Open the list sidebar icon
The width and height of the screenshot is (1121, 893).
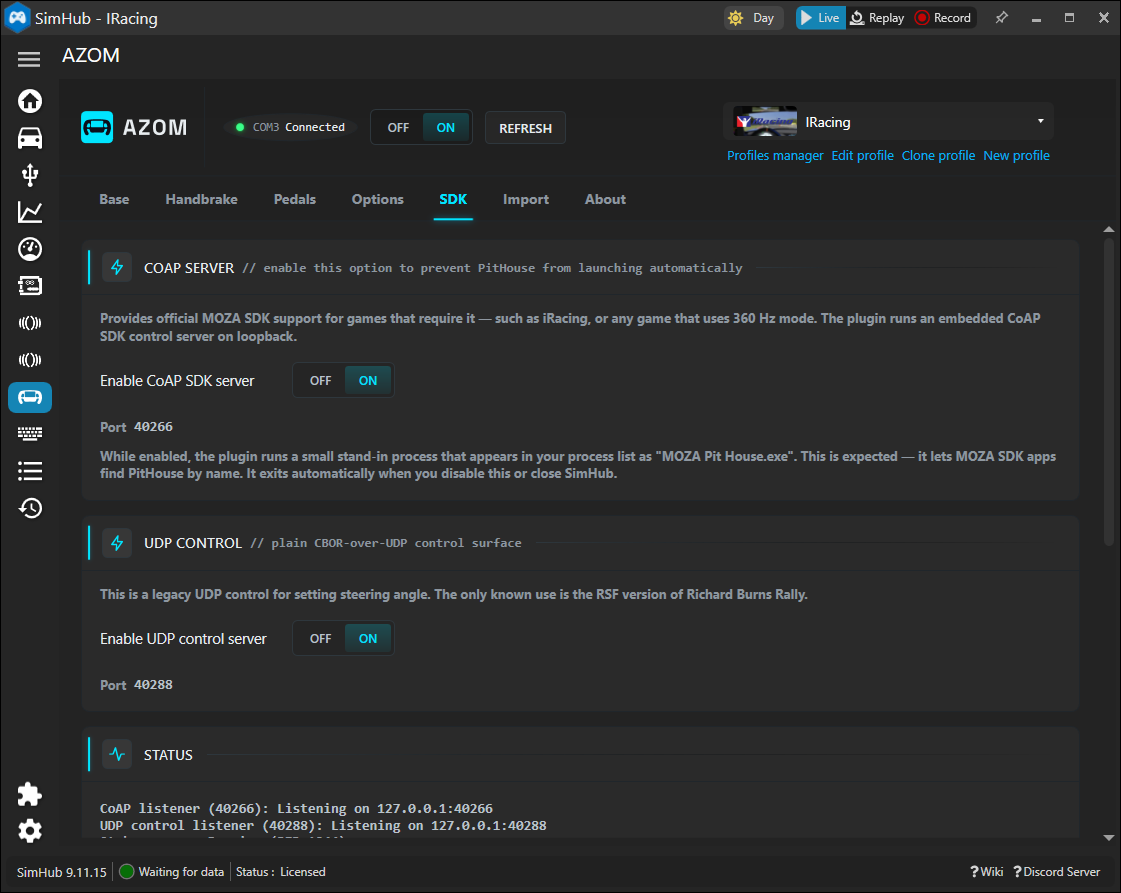[30, 471]
